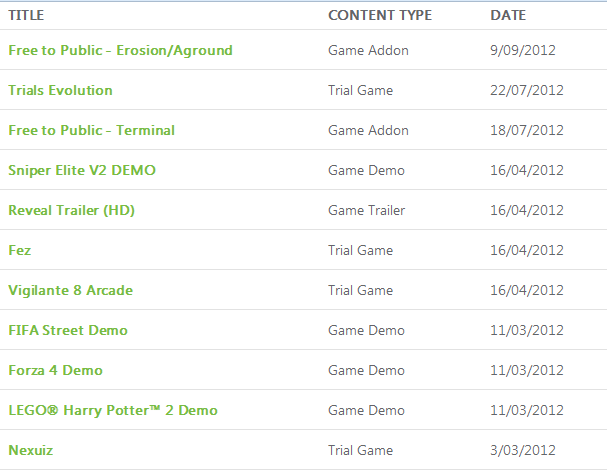
Task: Click the Forza 4 Demo link
Action: pos(55,370)
